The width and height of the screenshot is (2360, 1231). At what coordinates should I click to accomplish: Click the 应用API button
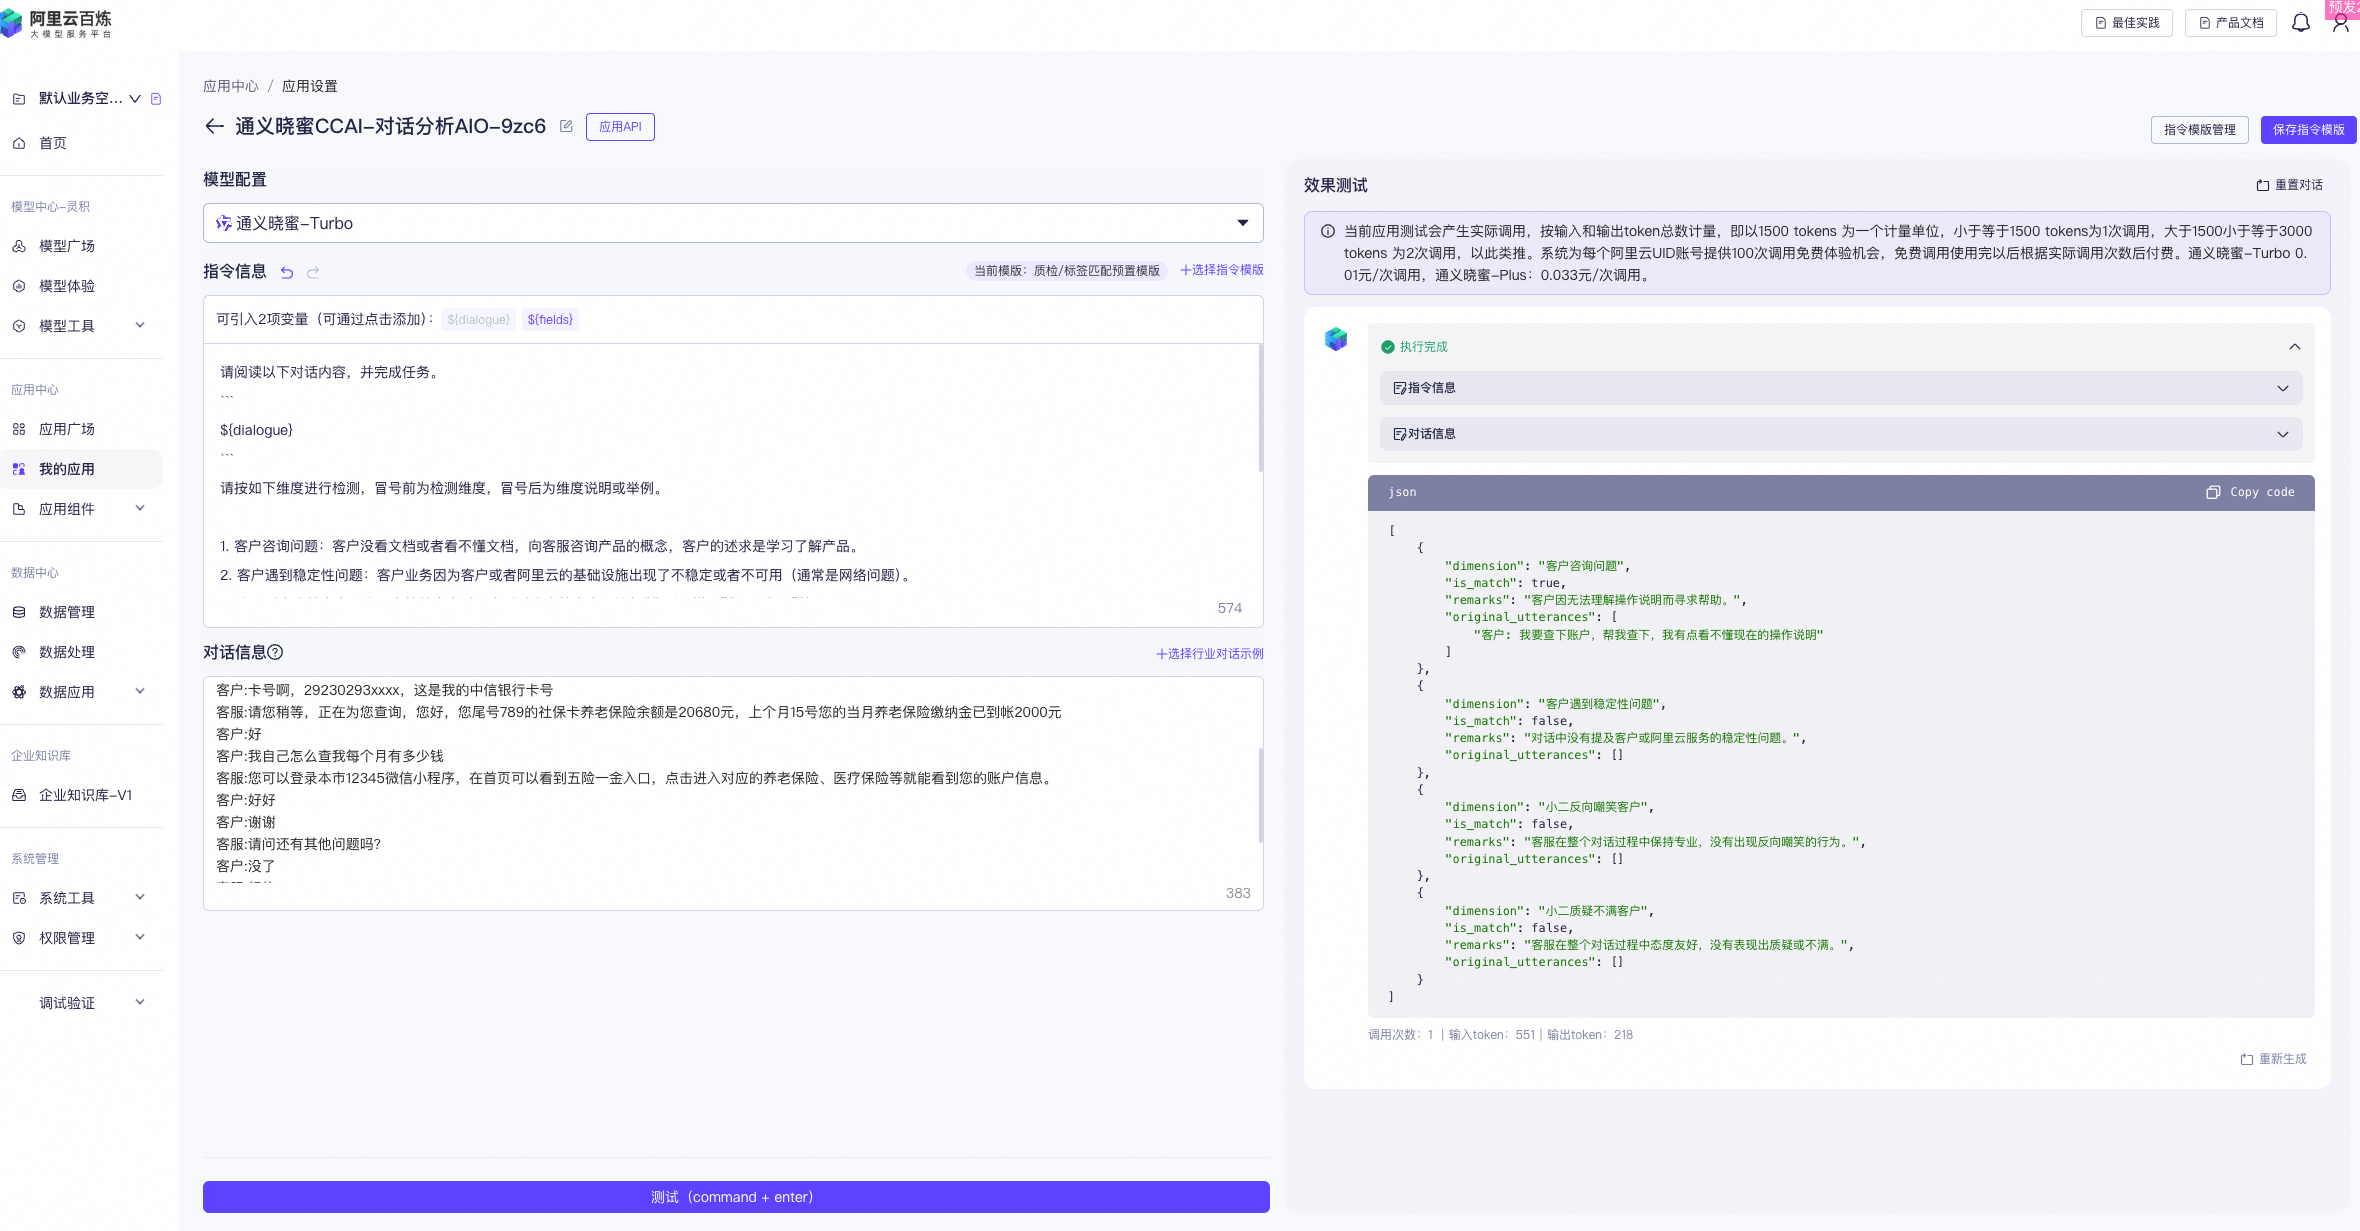click(x=620, y=127)
